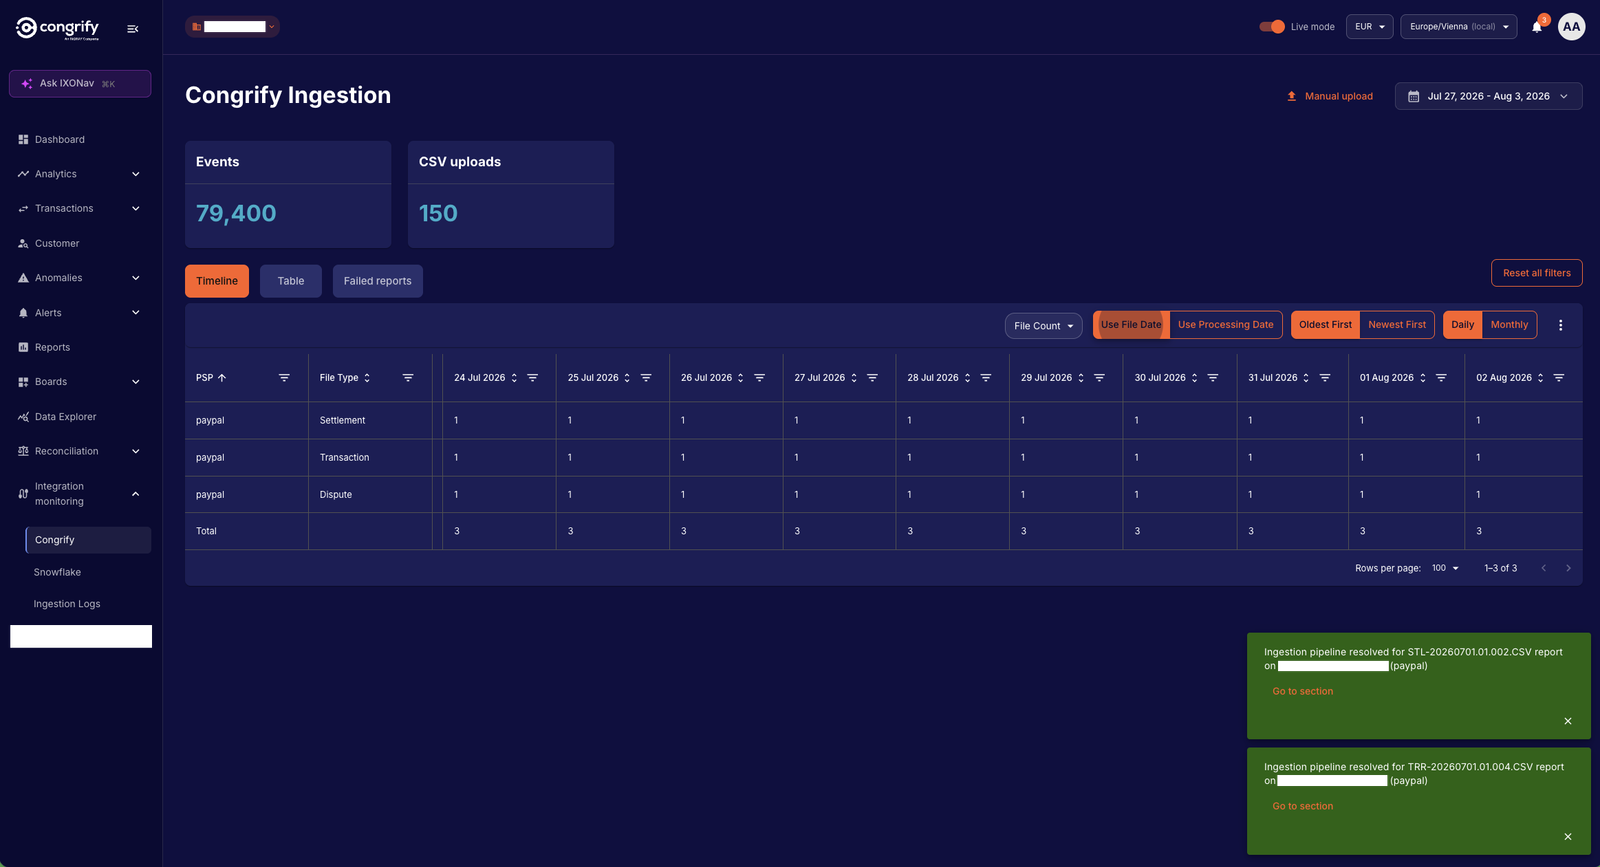Image resolution: width=1600 pixels, height=867 pixels.
Task: Open the notifications bell
Action: coord(1537,27)
